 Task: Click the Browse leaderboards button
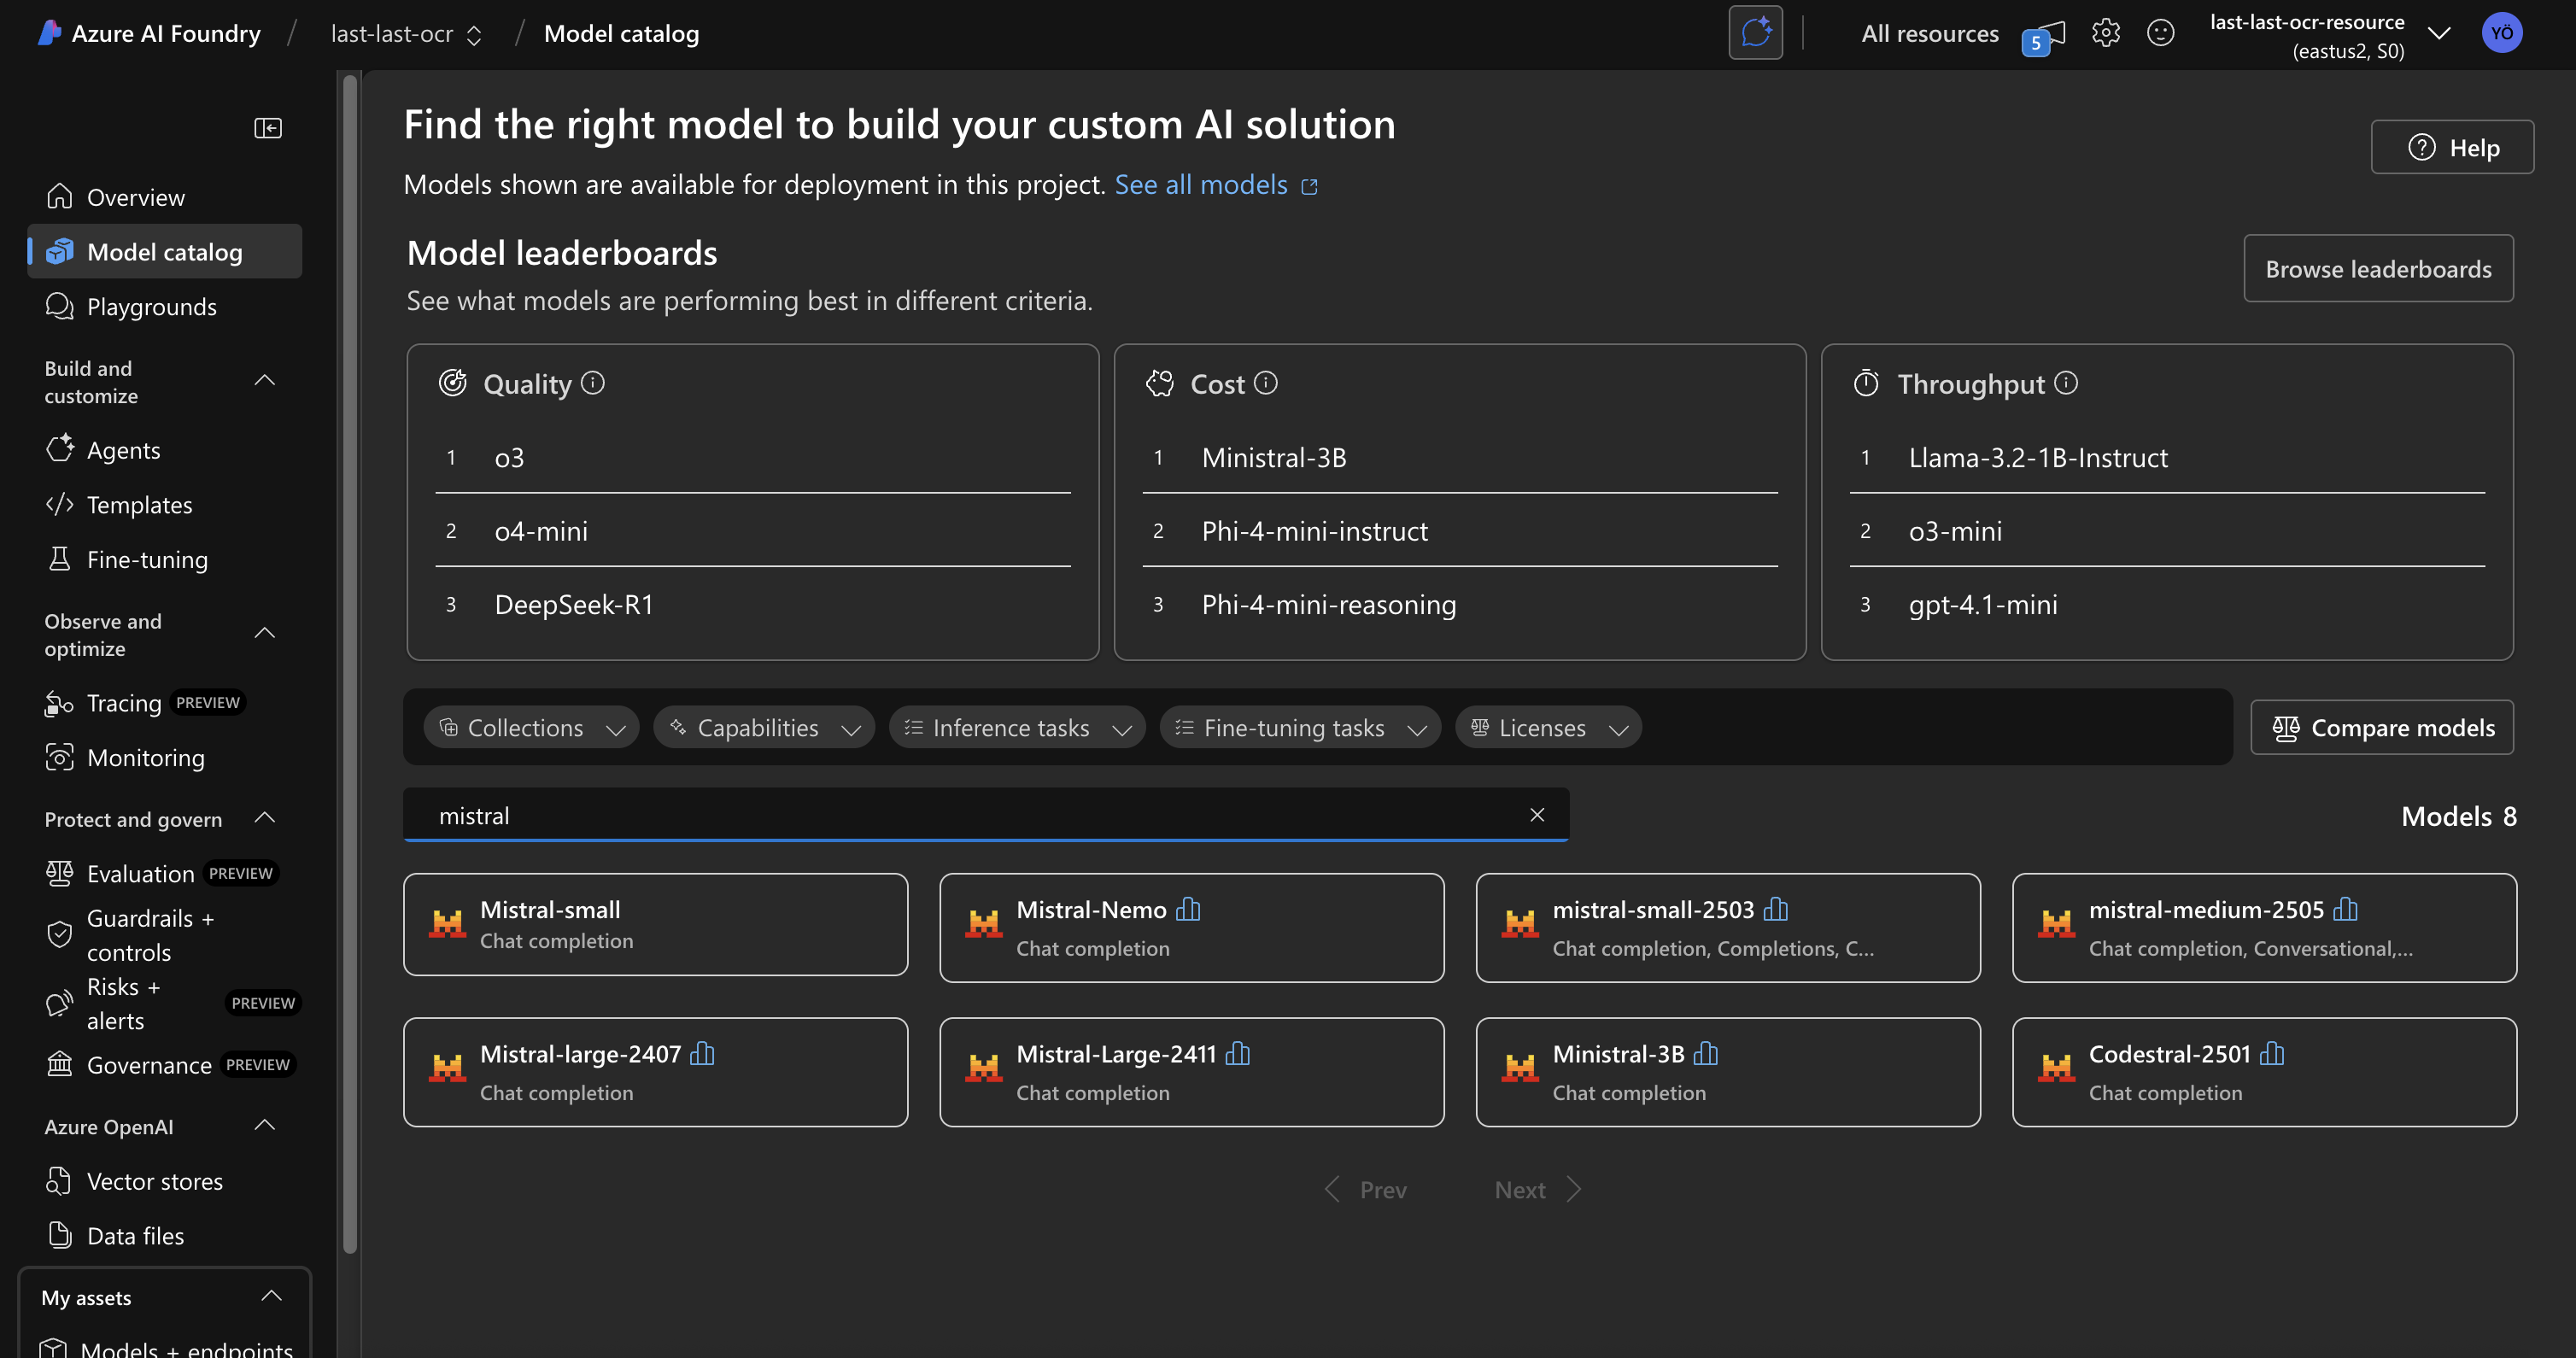[x=2377, y=269]
